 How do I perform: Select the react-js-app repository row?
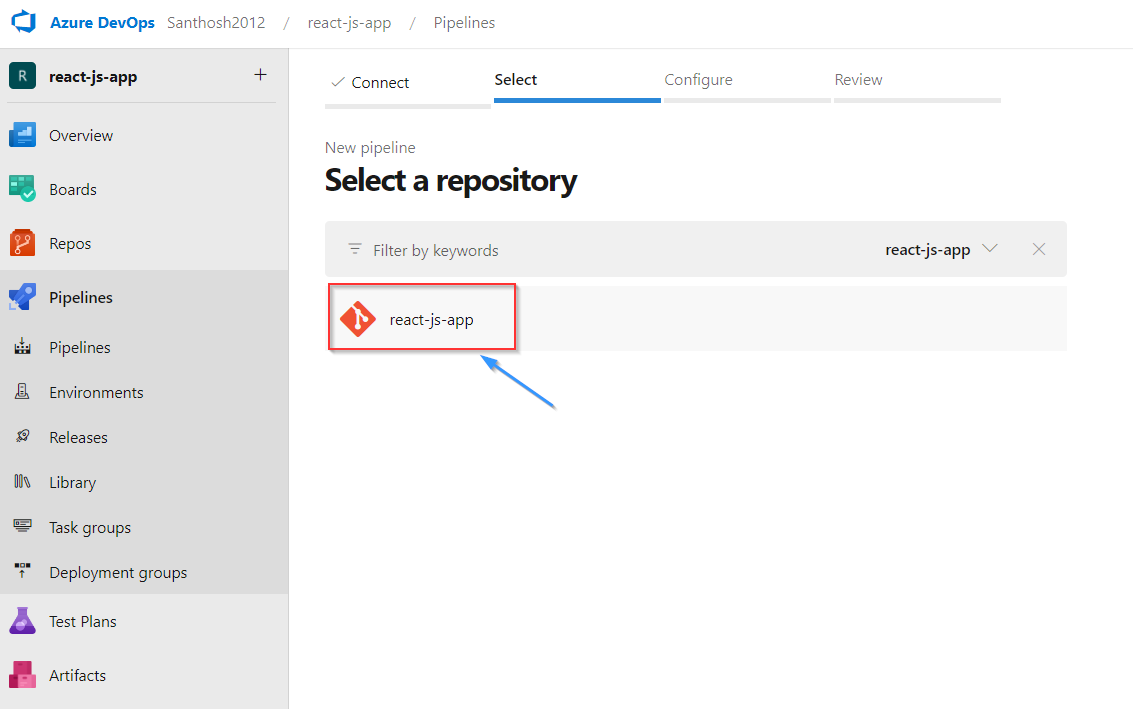click(x=696, y=319)
